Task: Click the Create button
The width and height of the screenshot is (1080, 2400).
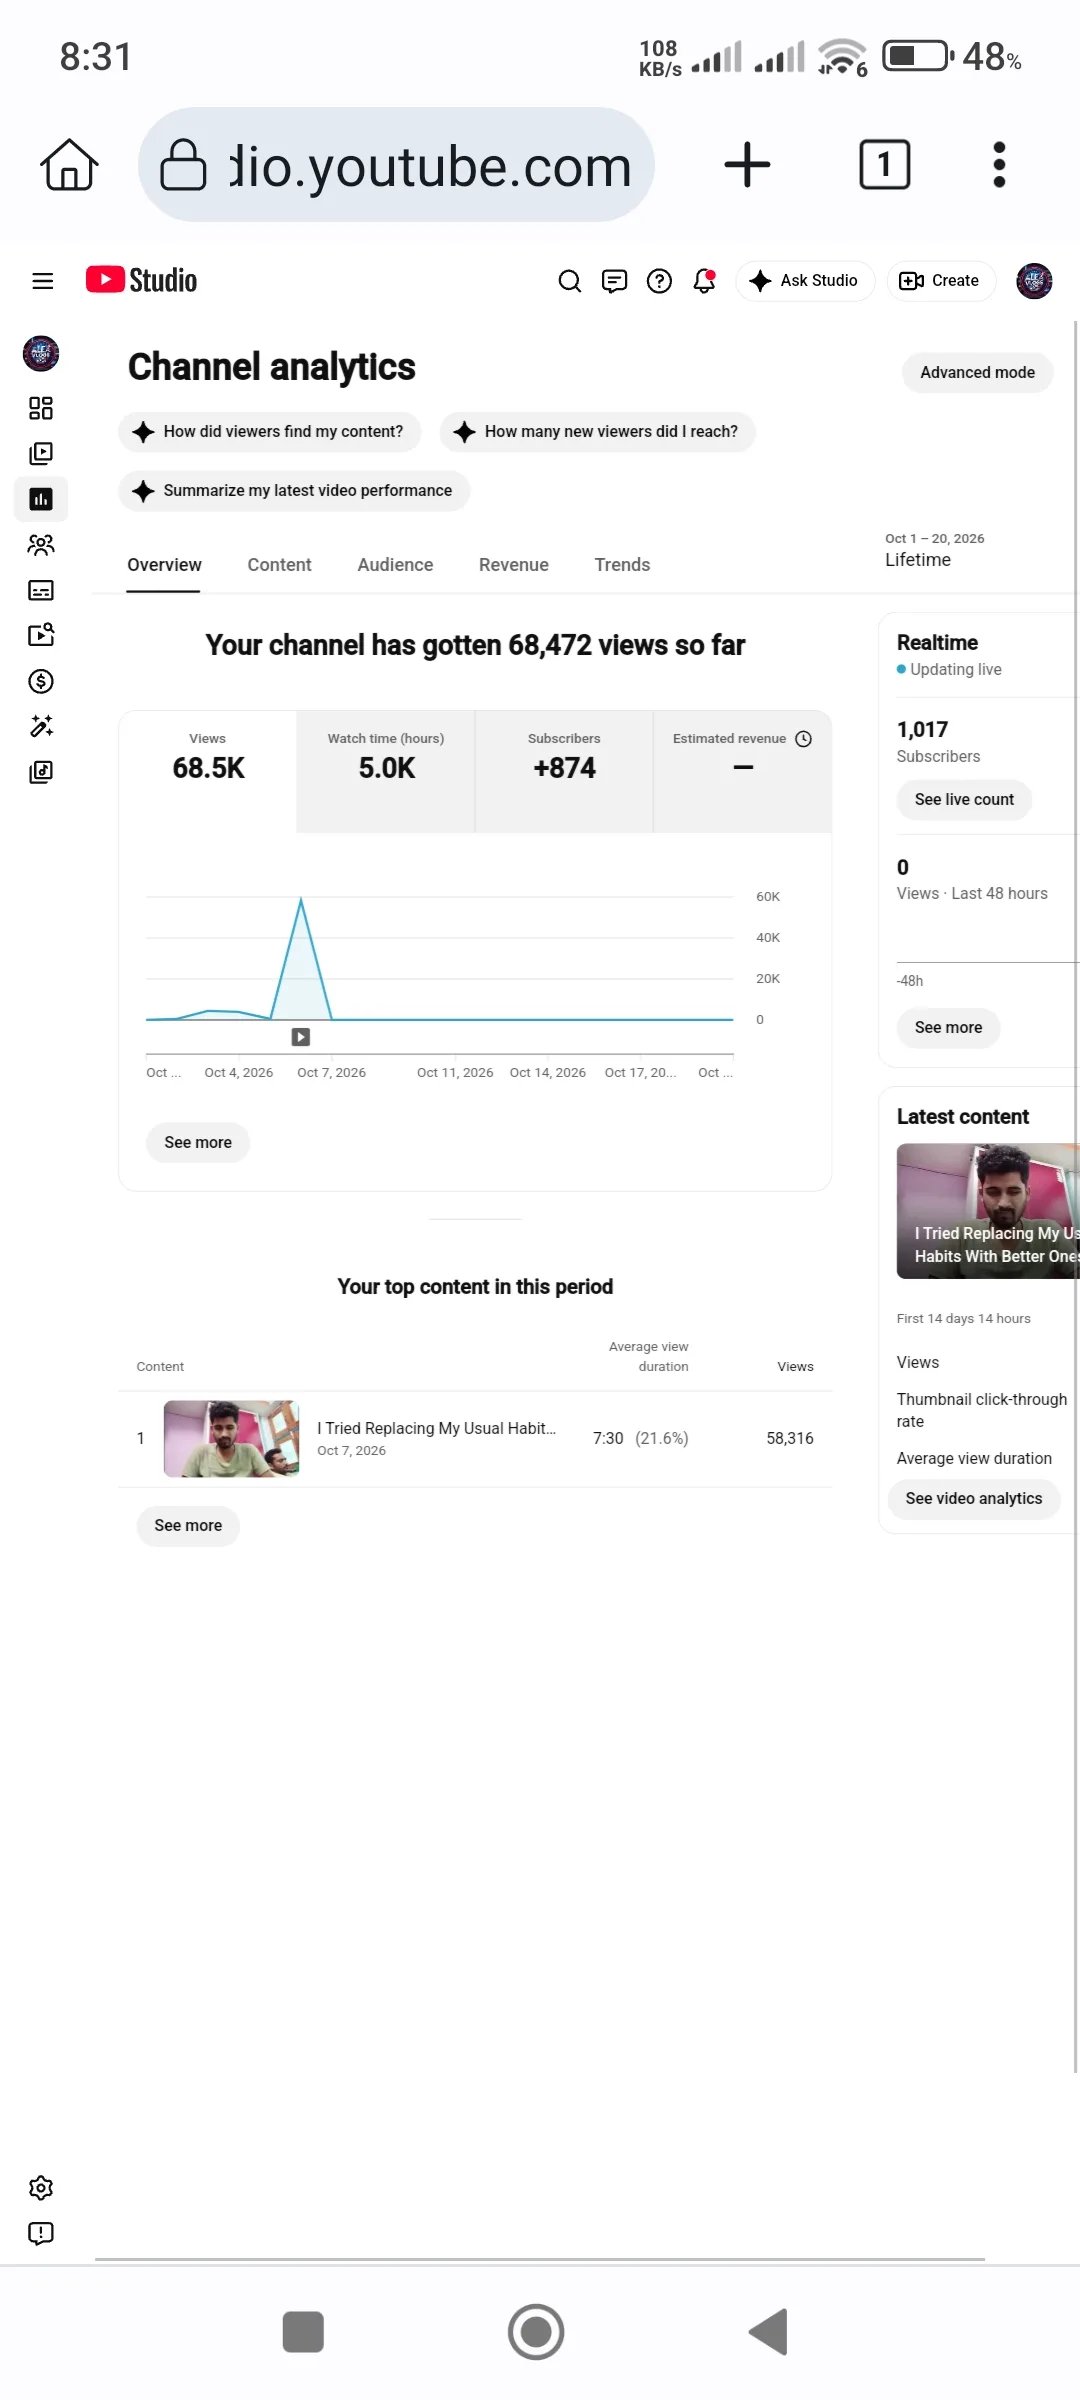Action: pyautogui.click(x=941, y=281)
